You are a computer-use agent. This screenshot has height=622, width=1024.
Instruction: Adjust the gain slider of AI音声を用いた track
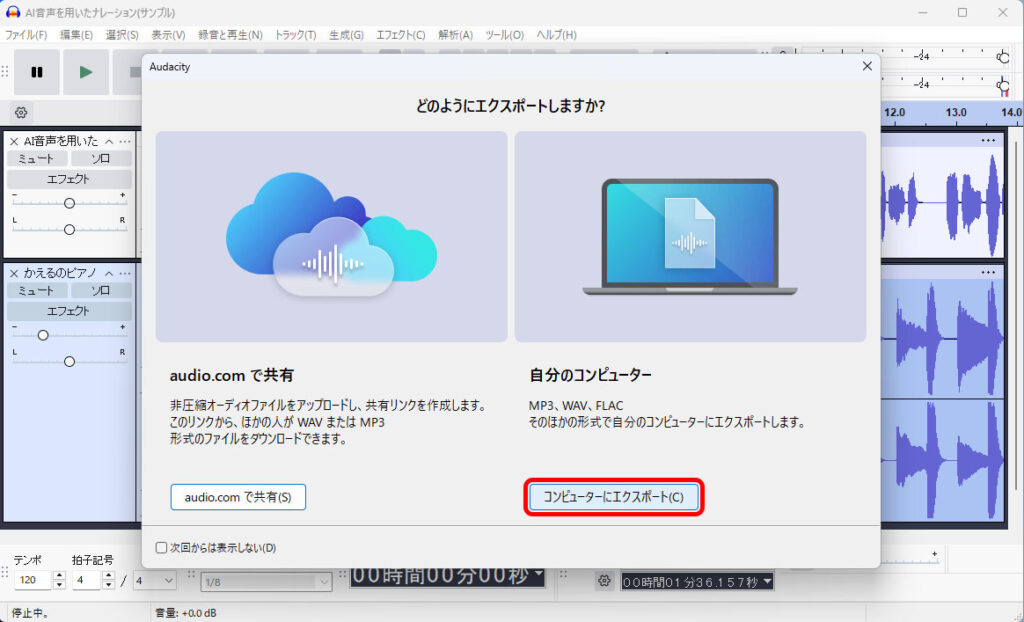(69, 203)
